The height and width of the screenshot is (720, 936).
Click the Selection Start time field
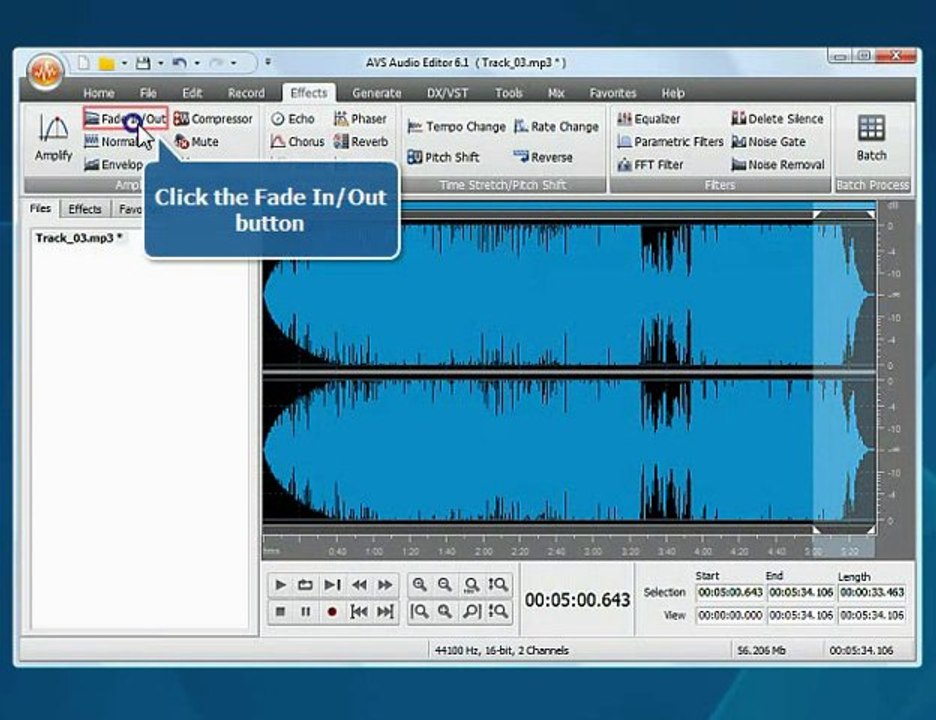(x=730, y=592)
